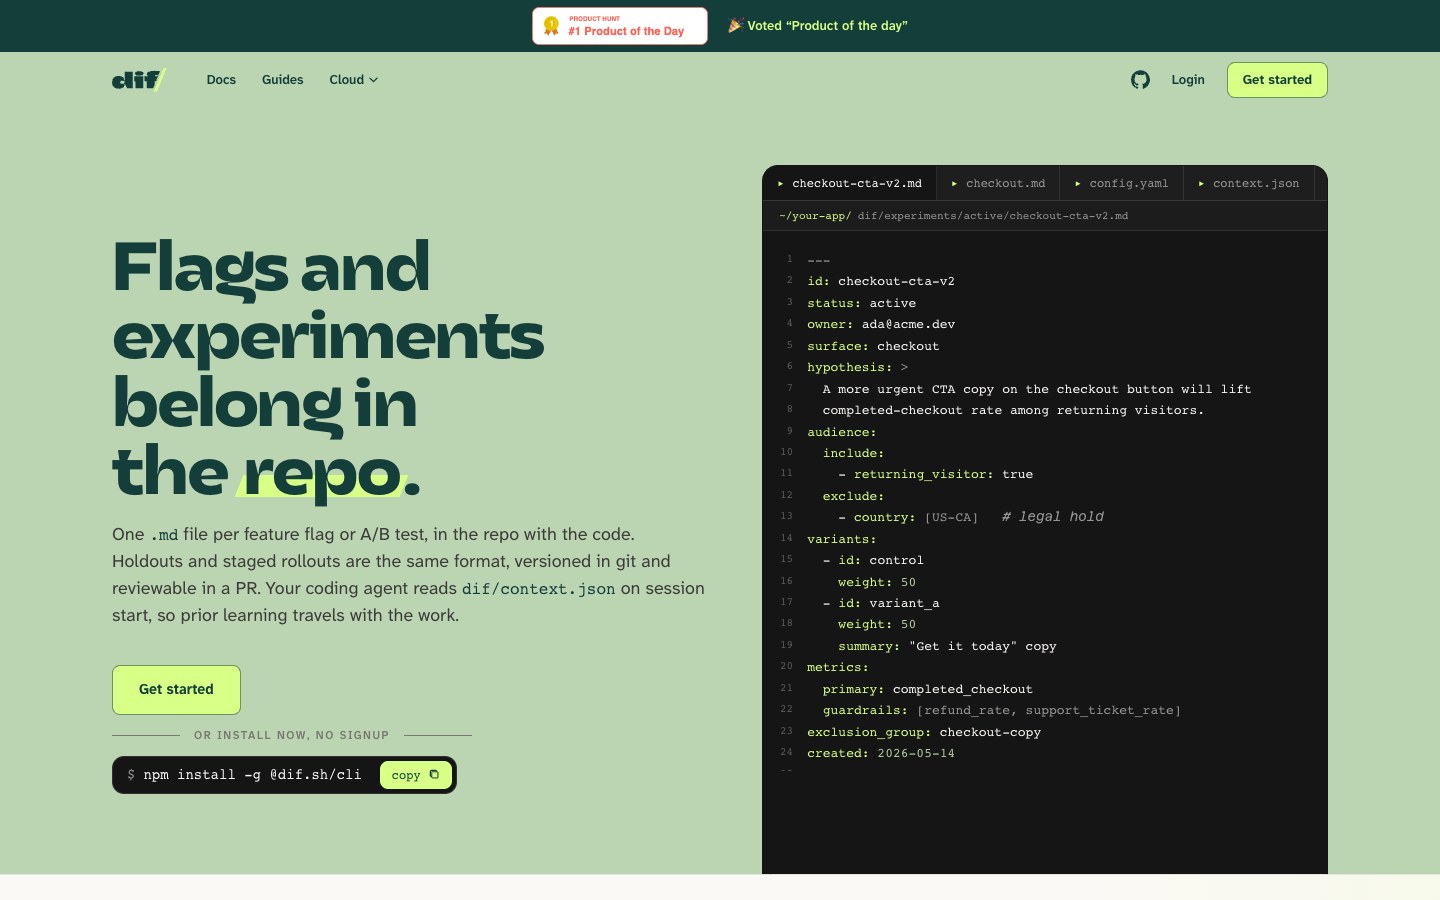Click the "metrics:" code line
1440x900 pixels.
click(838, 667)
